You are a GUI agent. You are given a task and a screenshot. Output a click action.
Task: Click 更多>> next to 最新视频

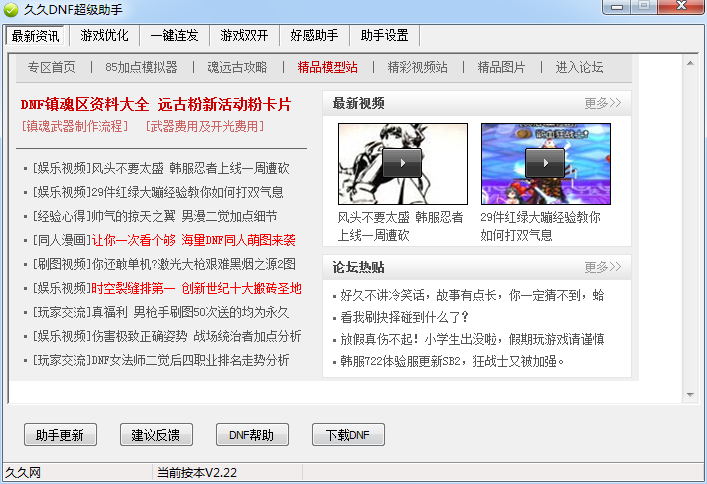pyautogui.click(x=603, y=103)
